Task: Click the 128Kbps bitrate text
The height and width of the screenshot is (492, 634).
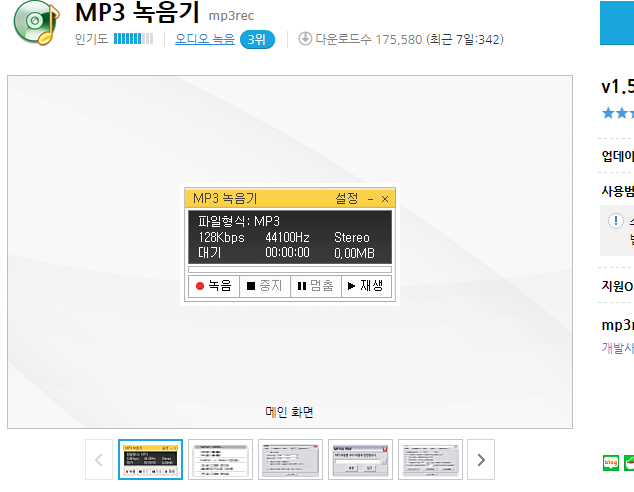Action: (222, 237)
